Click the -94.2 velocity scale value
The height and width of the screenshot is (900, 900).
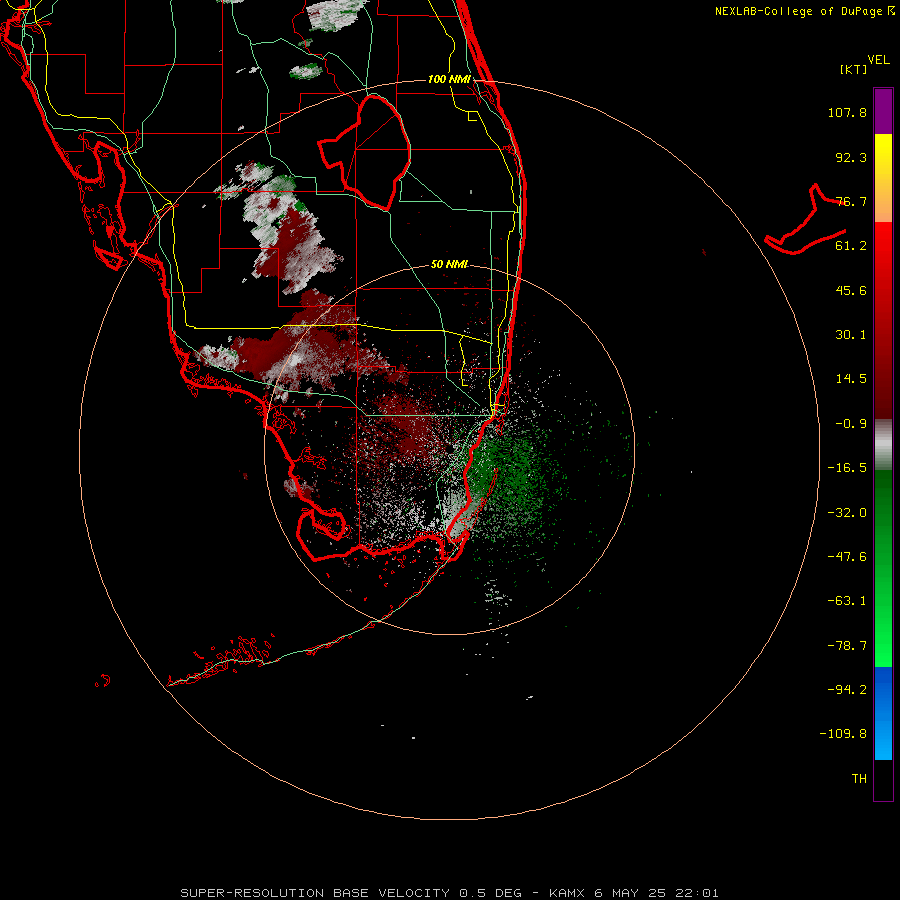(847, 690)
